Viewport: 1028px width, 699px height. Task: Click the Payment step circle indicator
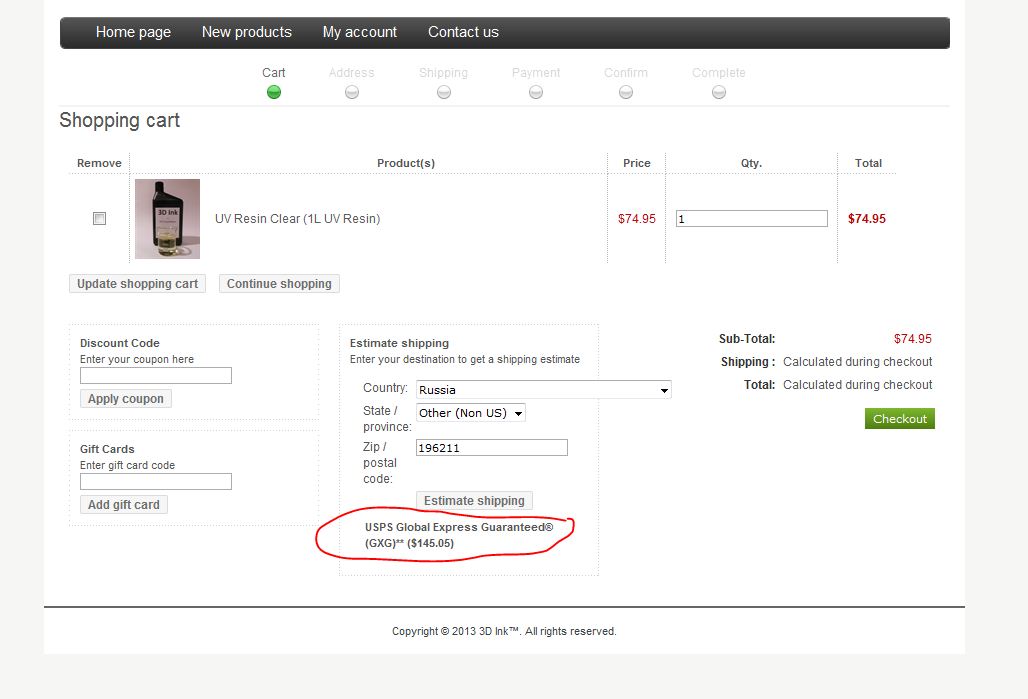tap(536, 92)
